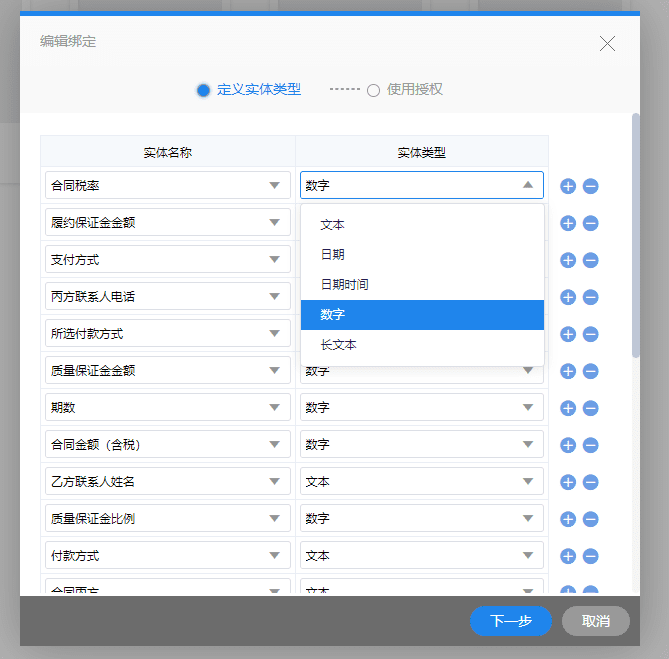Add a row after 合同金额（含税）
The width and height of the screenshot is (669, 659).
click(x=568, y=445)
